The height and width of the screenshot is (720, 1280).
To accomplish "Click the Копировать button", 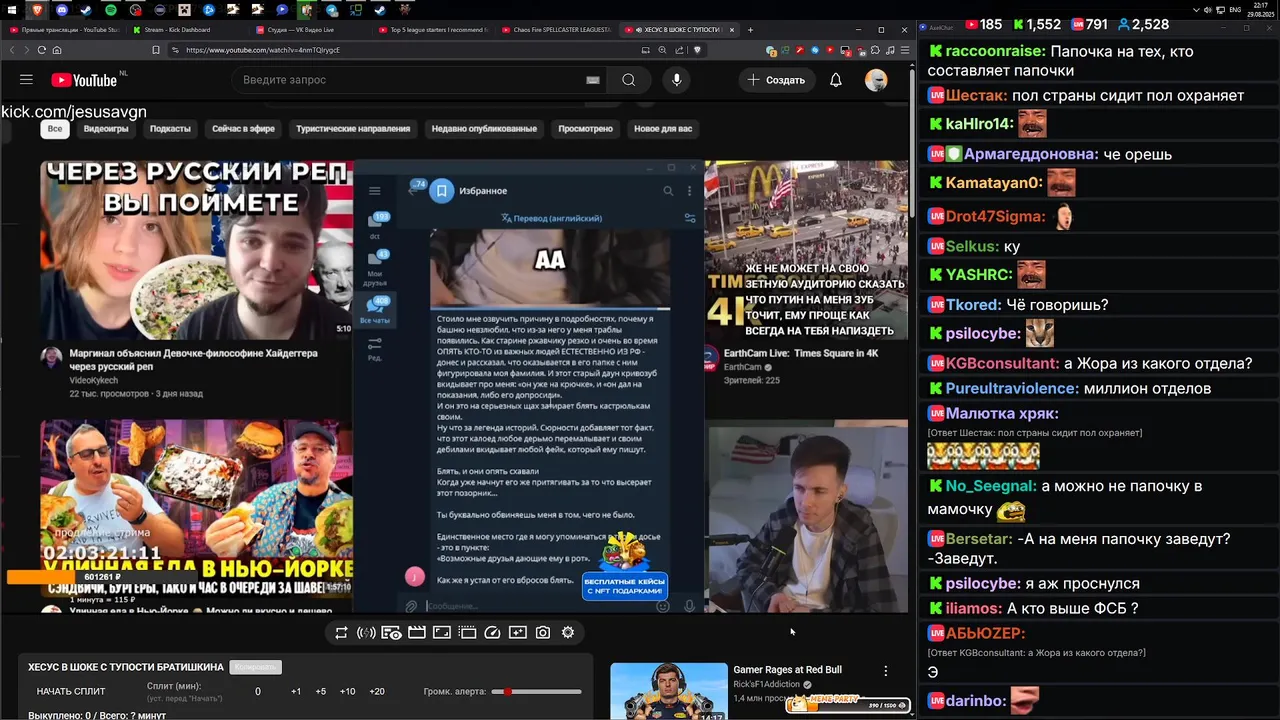I will point(255,667).
